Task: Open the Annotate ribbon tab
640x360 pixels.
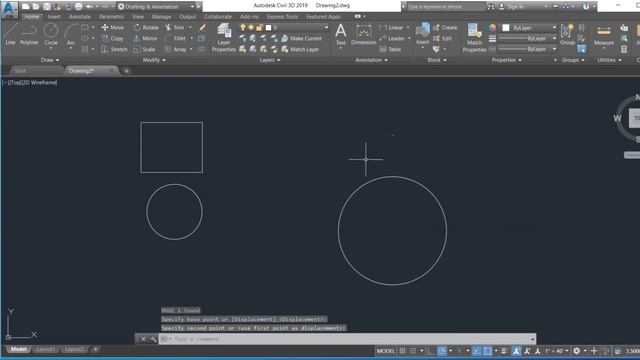Action: click(80, 17)
